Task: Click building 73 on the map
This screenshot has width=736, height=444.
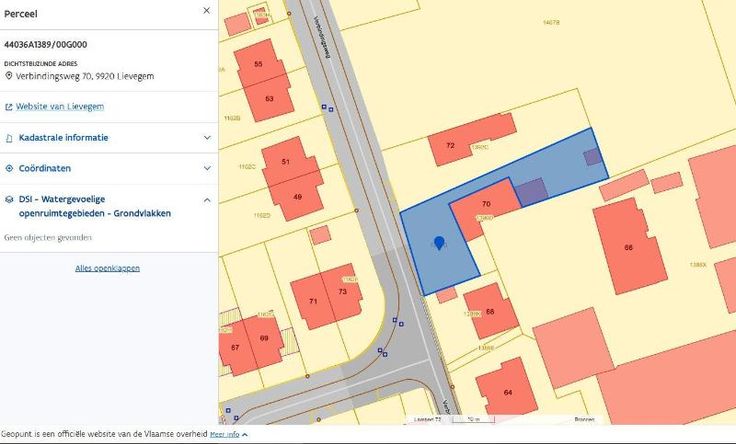Action: pyautogui.click(x=343, y=292)
